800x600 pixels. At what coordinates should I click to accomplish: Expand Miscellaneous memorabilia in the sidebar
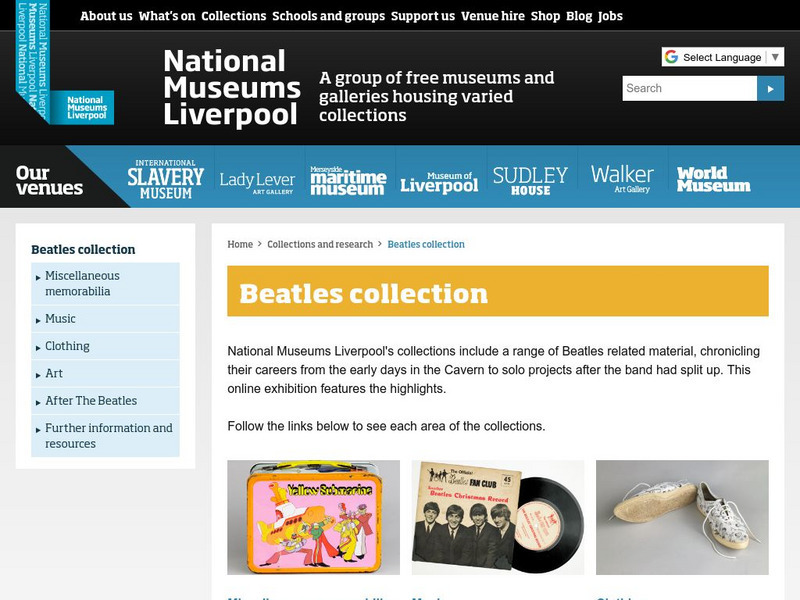tap(105, 284)
